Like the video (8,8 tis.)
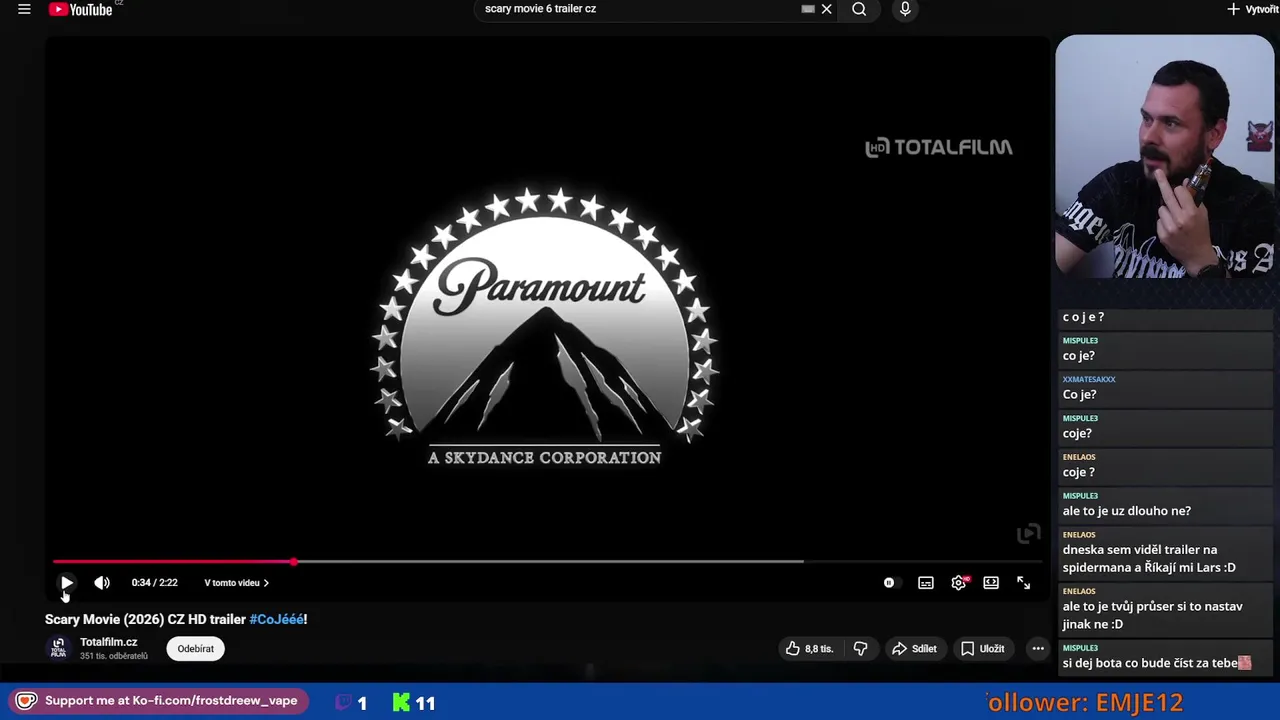The image size is (1280, 720). (x=809, y=649)
